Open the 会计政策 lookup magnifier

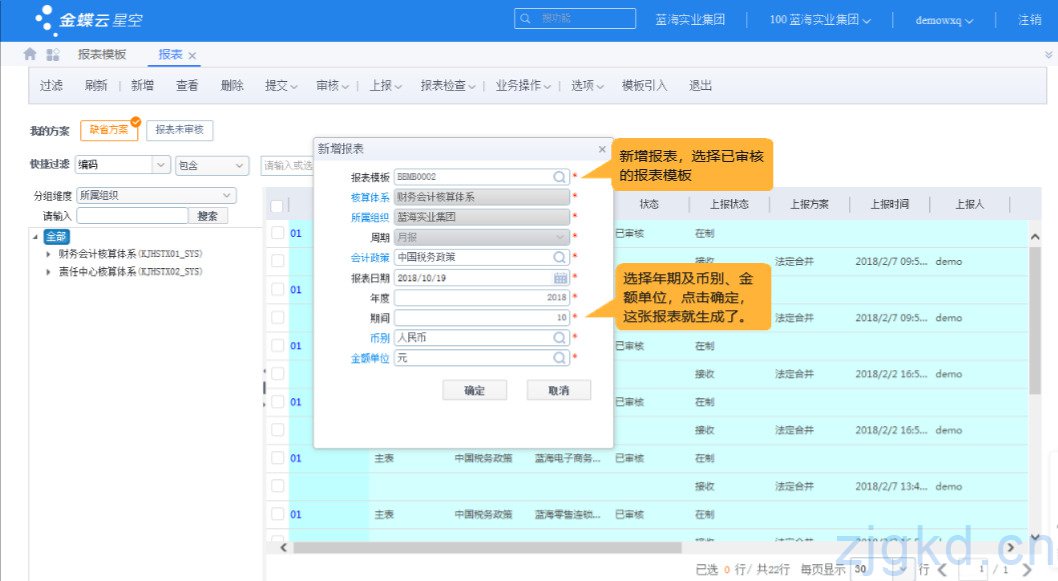pyautogui.click(x=559, y=257)
